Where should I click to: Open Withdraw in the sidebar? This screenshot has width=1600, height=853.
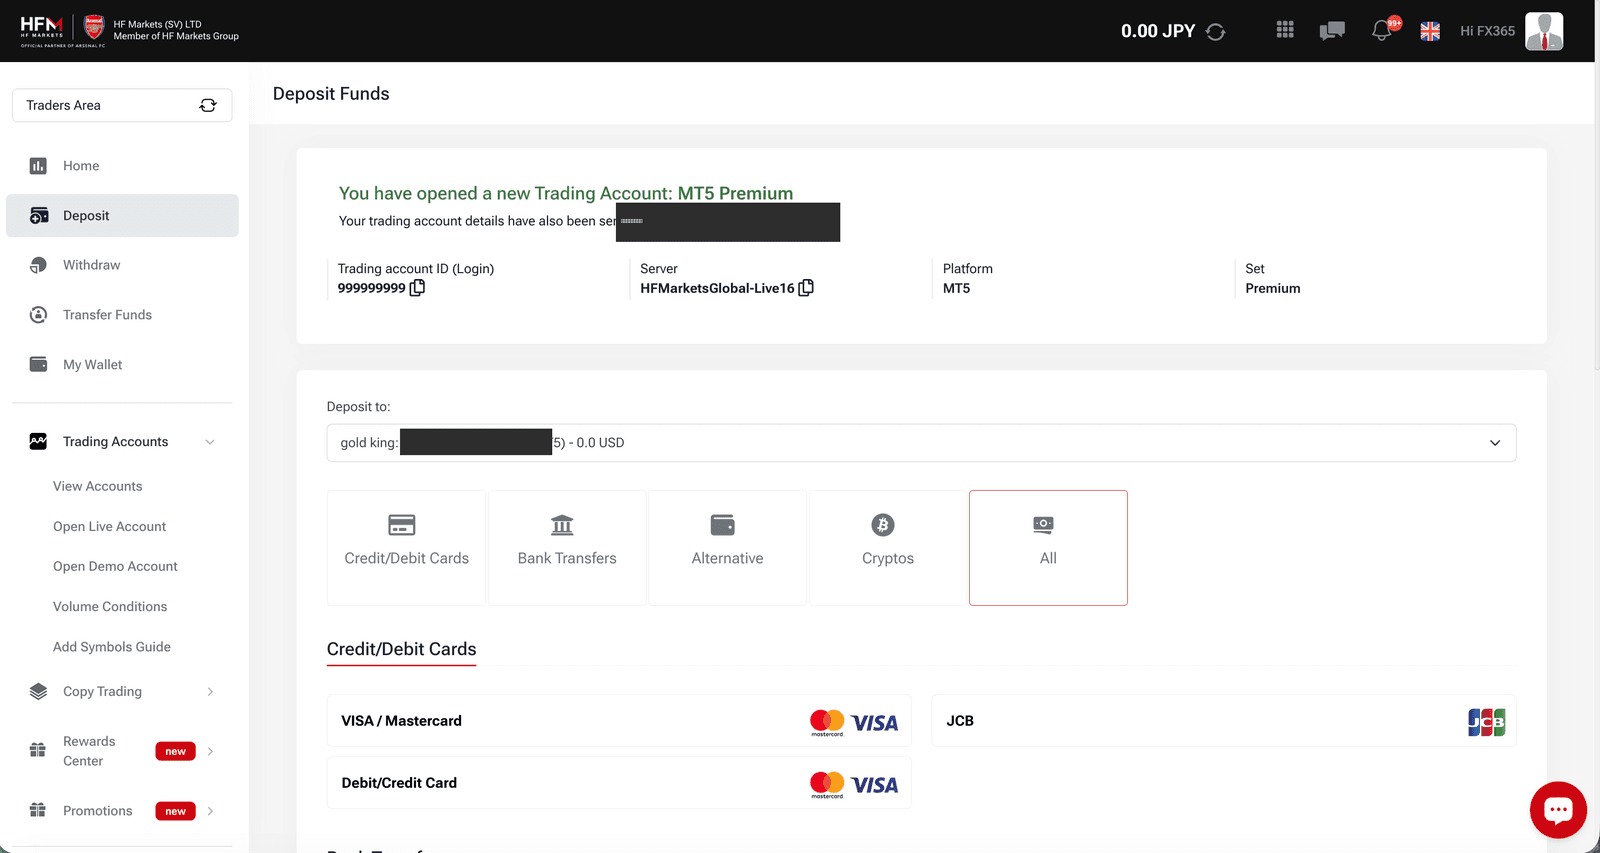(122, 265)
